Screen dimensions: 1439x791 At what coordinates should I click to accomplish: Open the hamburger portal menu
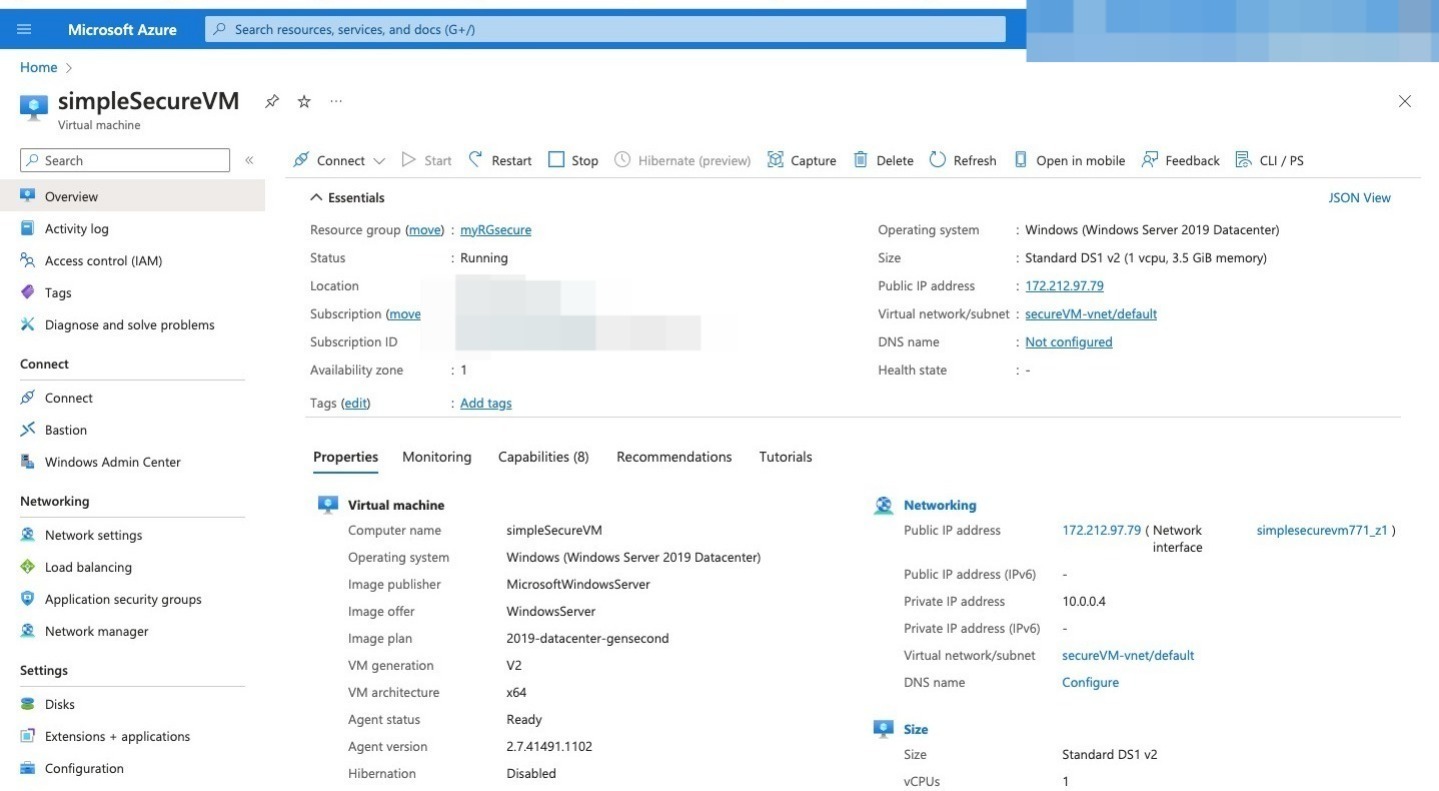[24, 29]
